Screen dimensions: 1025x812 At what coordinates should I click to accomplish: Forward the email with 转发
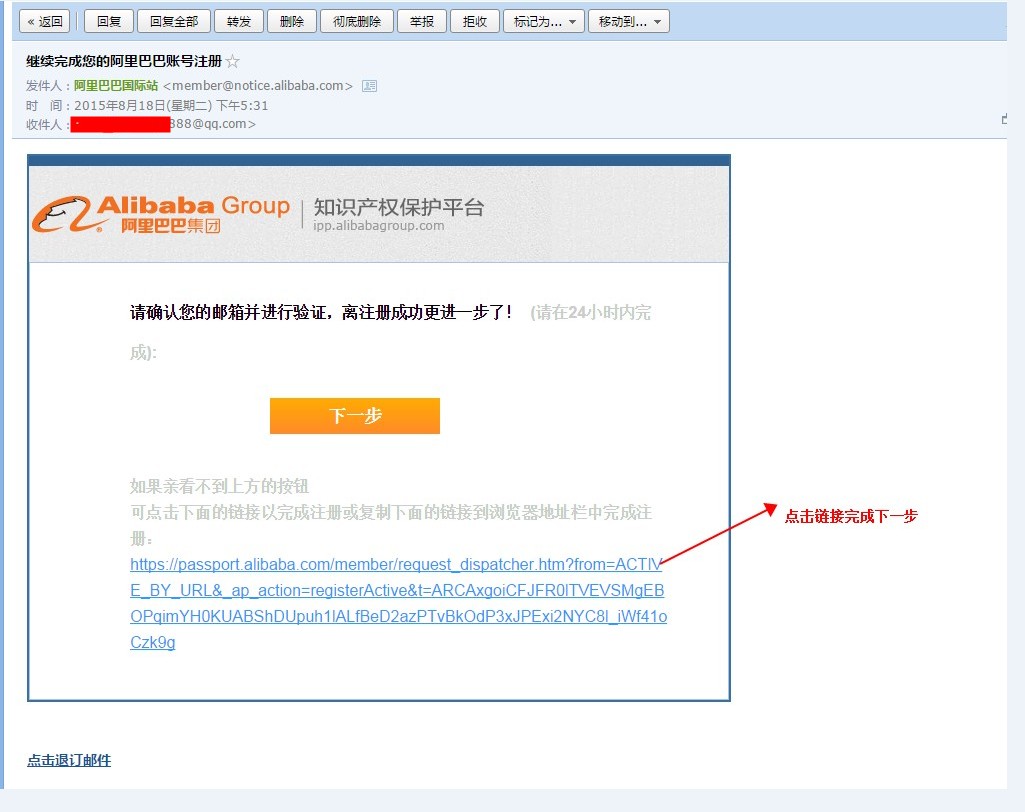[239, 22]
